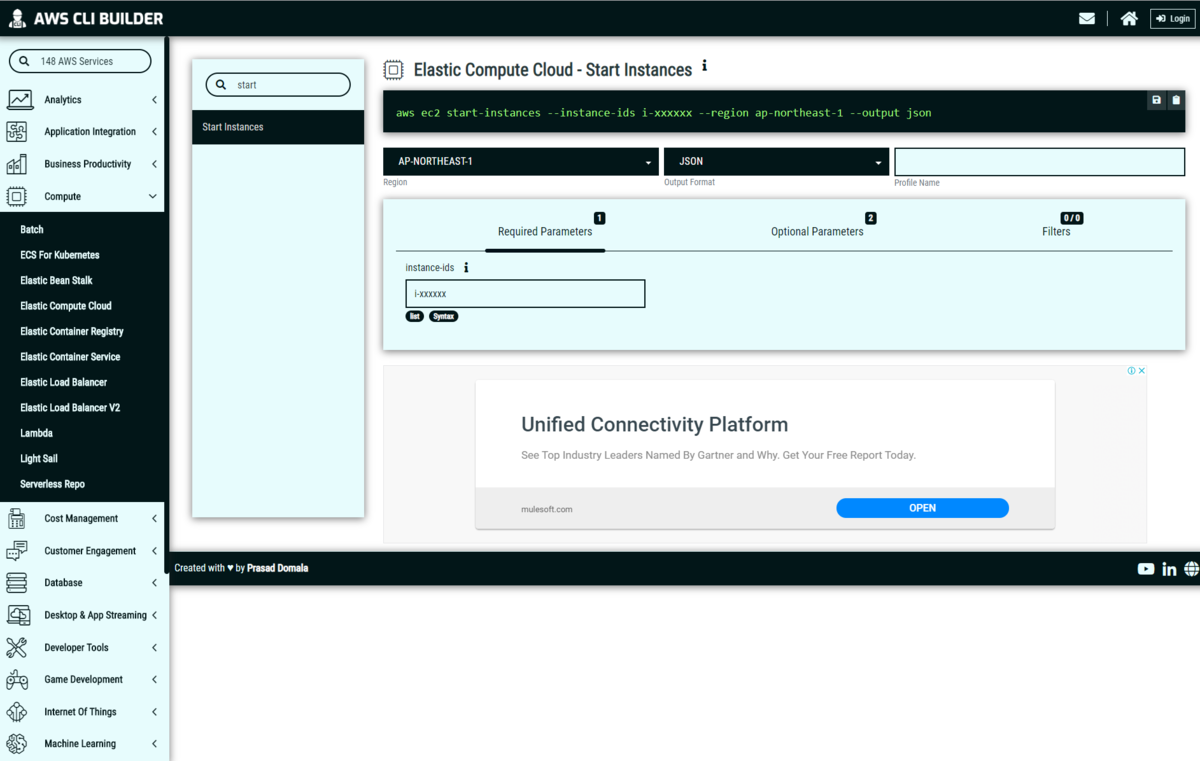The height and width of the screenshot is (761, 1200).
Task: Click the Login button
Action: 1172,18
